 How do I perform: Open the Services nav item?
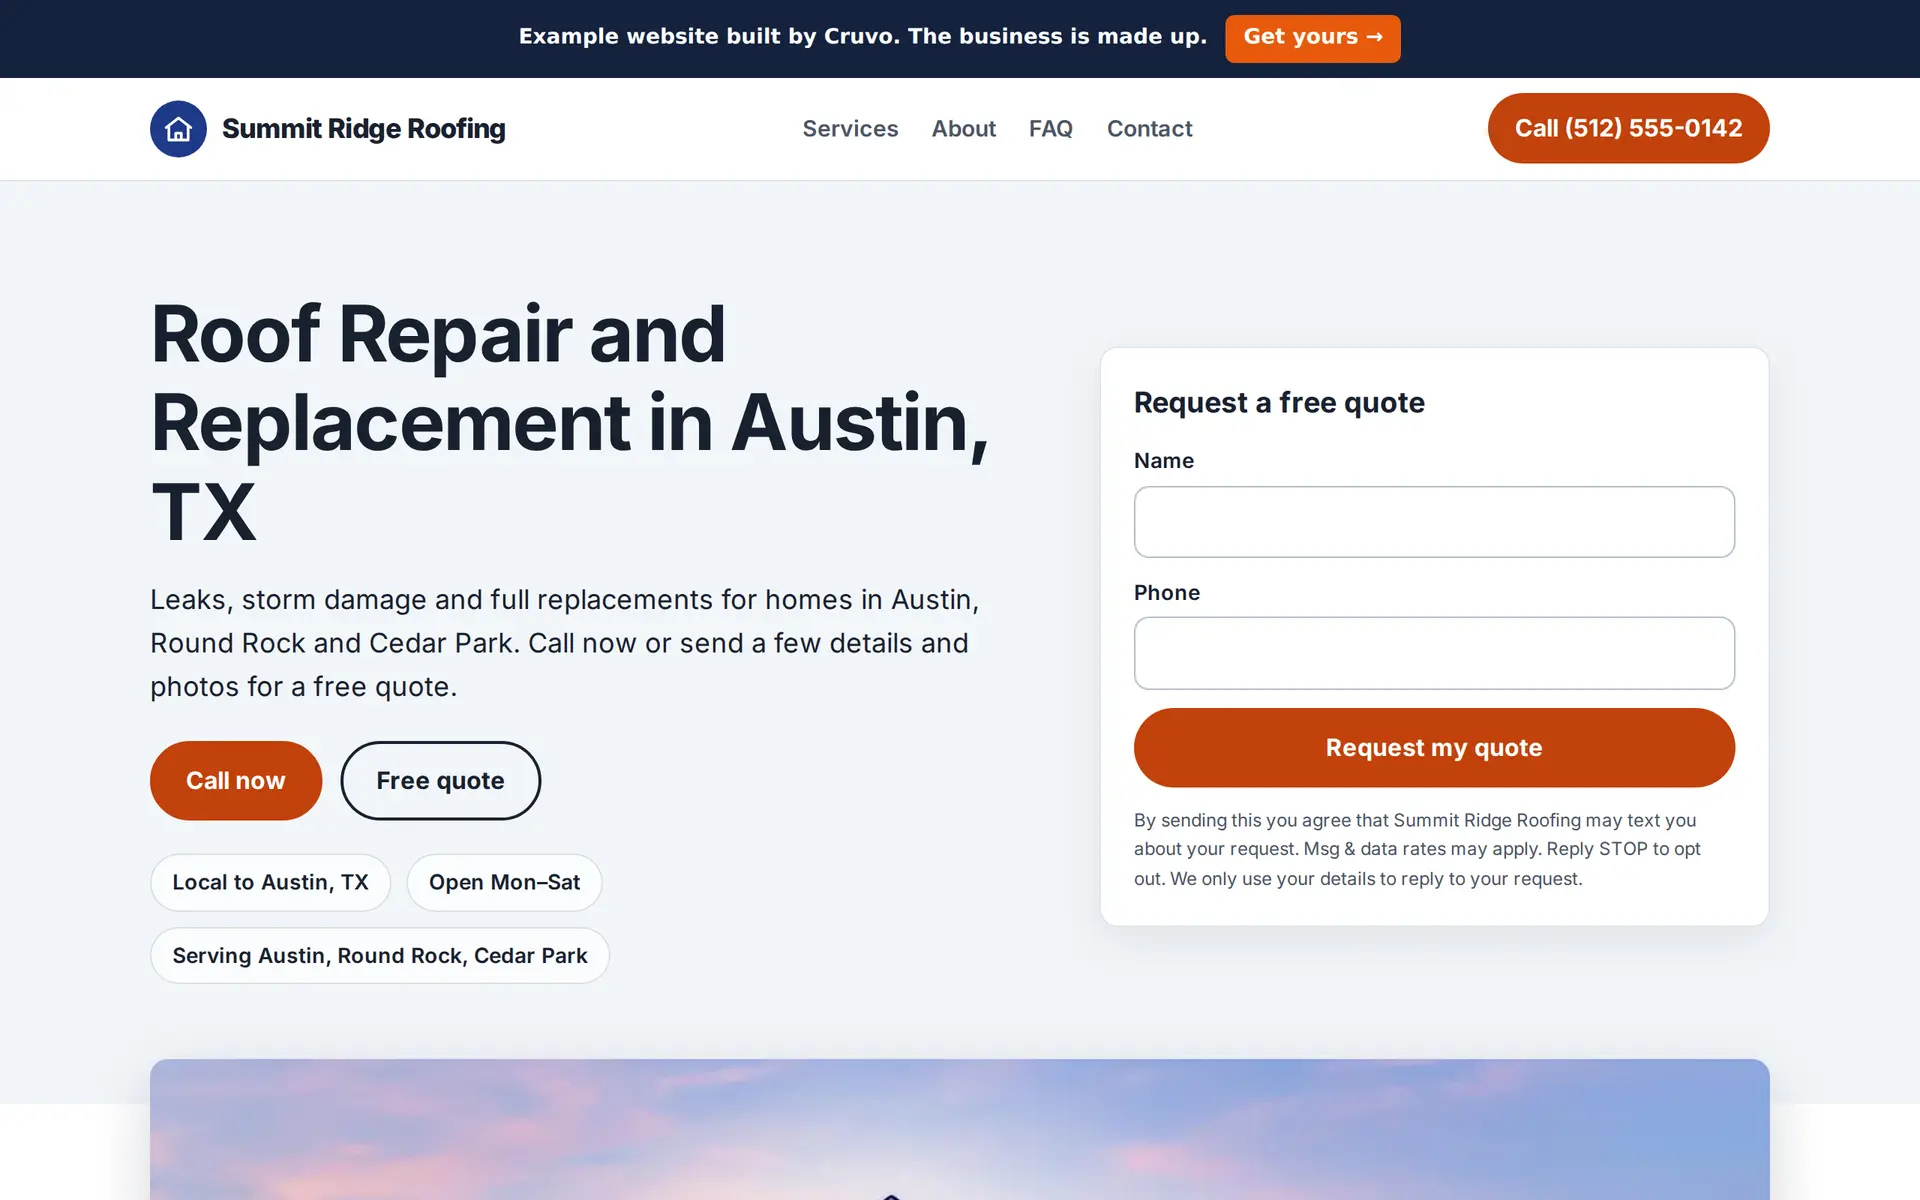850,129
